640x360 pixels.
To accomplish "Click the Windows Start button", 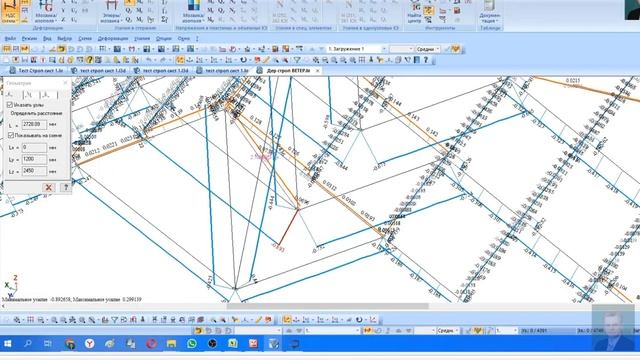I will pyautogui.click(x=7, y=344).
